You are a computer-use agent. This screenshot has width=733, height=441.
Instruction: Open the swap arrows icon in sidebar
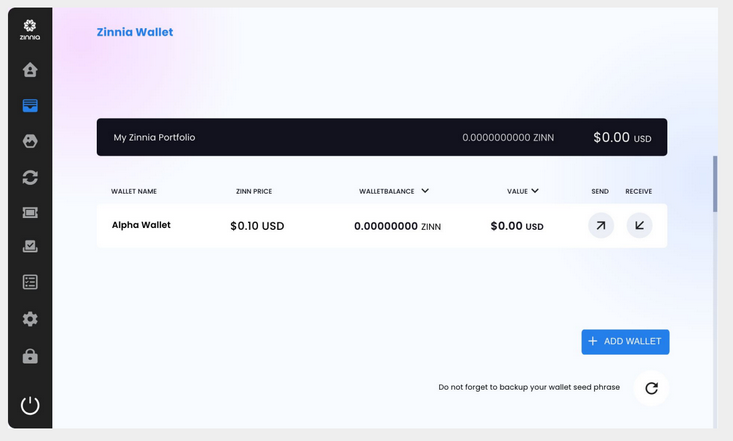pyautogui.click(x=30, y=177)
